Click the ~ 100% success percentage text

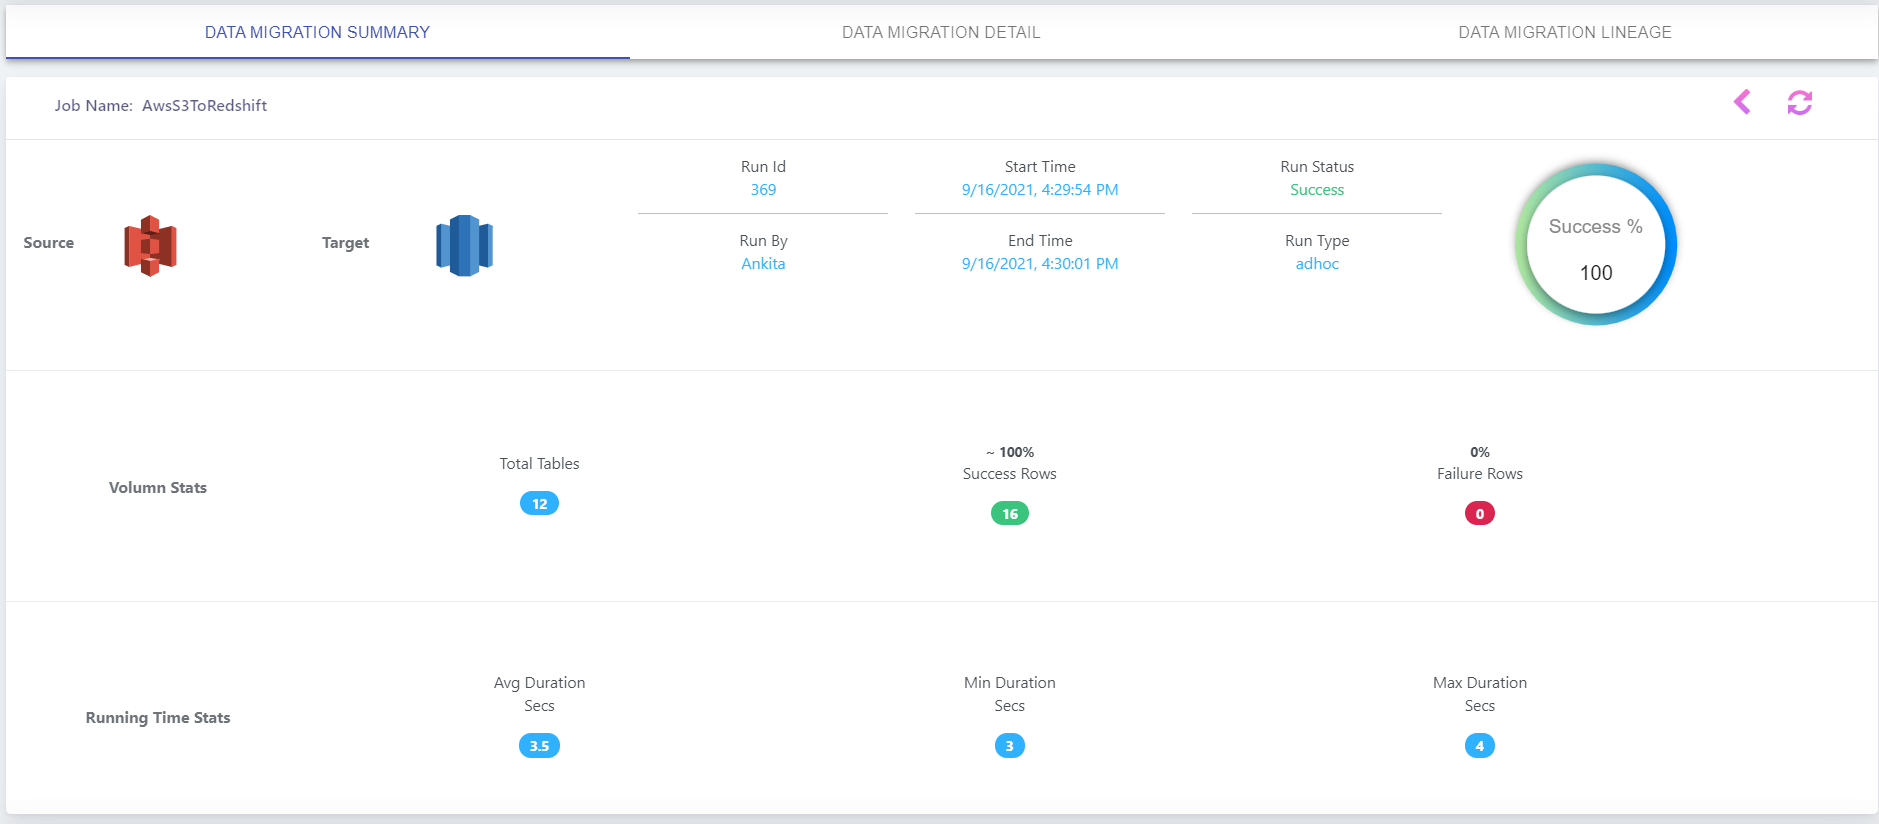click(1010, 452)
